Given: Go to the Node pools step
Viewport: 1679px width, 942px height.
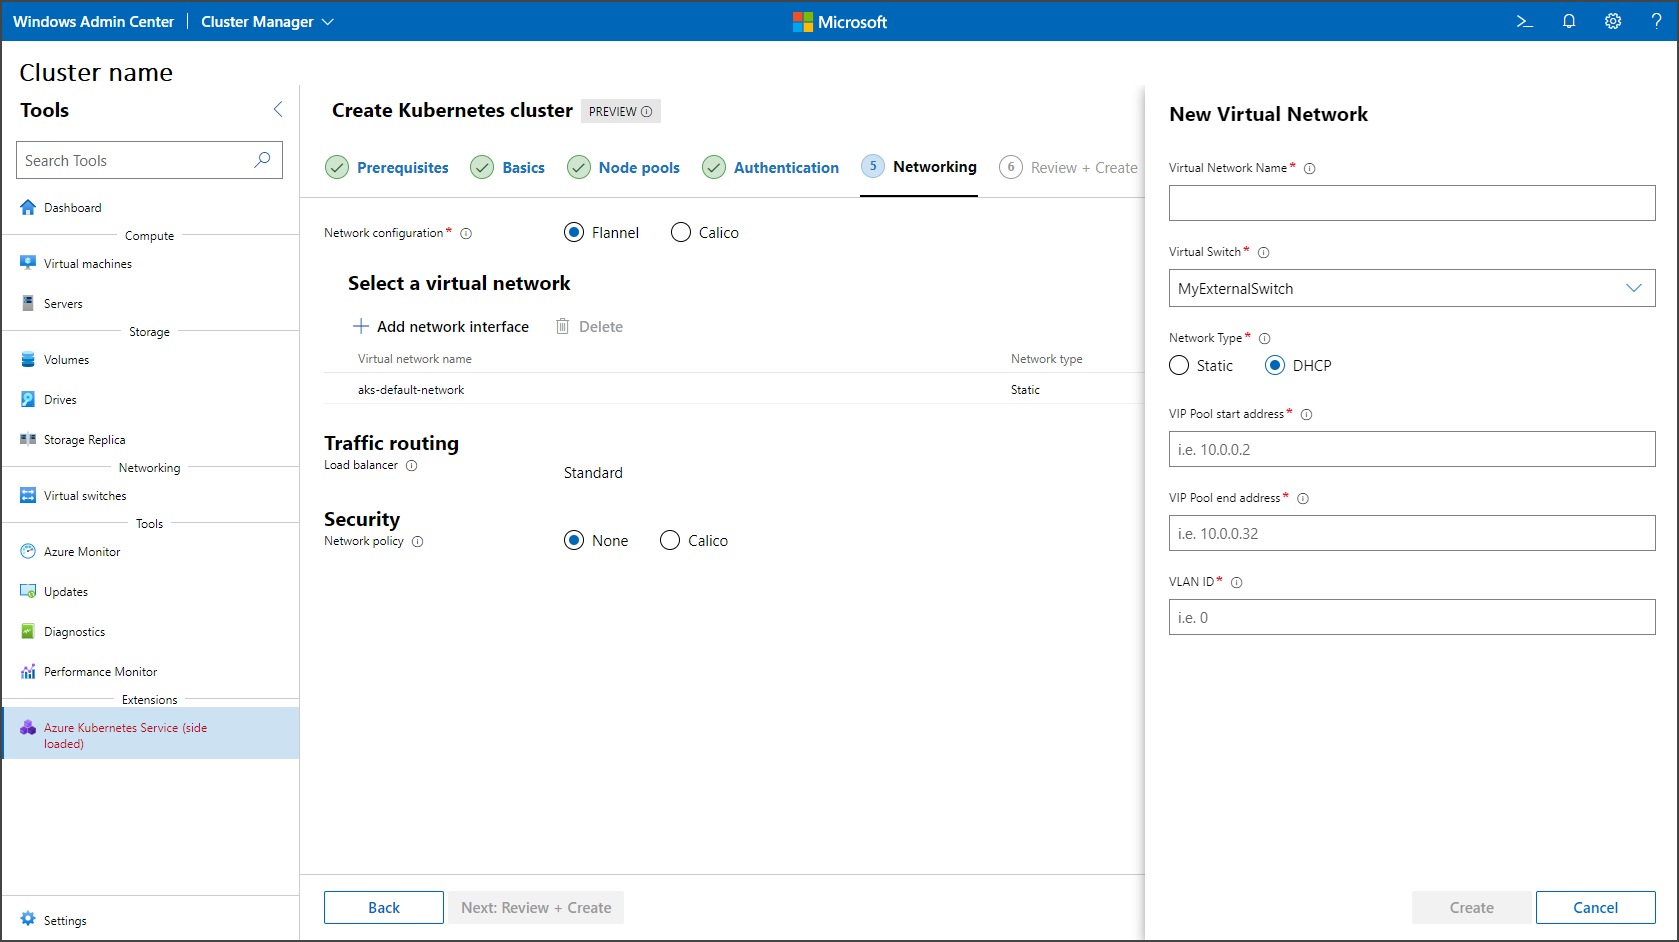Looking at the screenshot, I should [x=638, y=168].
